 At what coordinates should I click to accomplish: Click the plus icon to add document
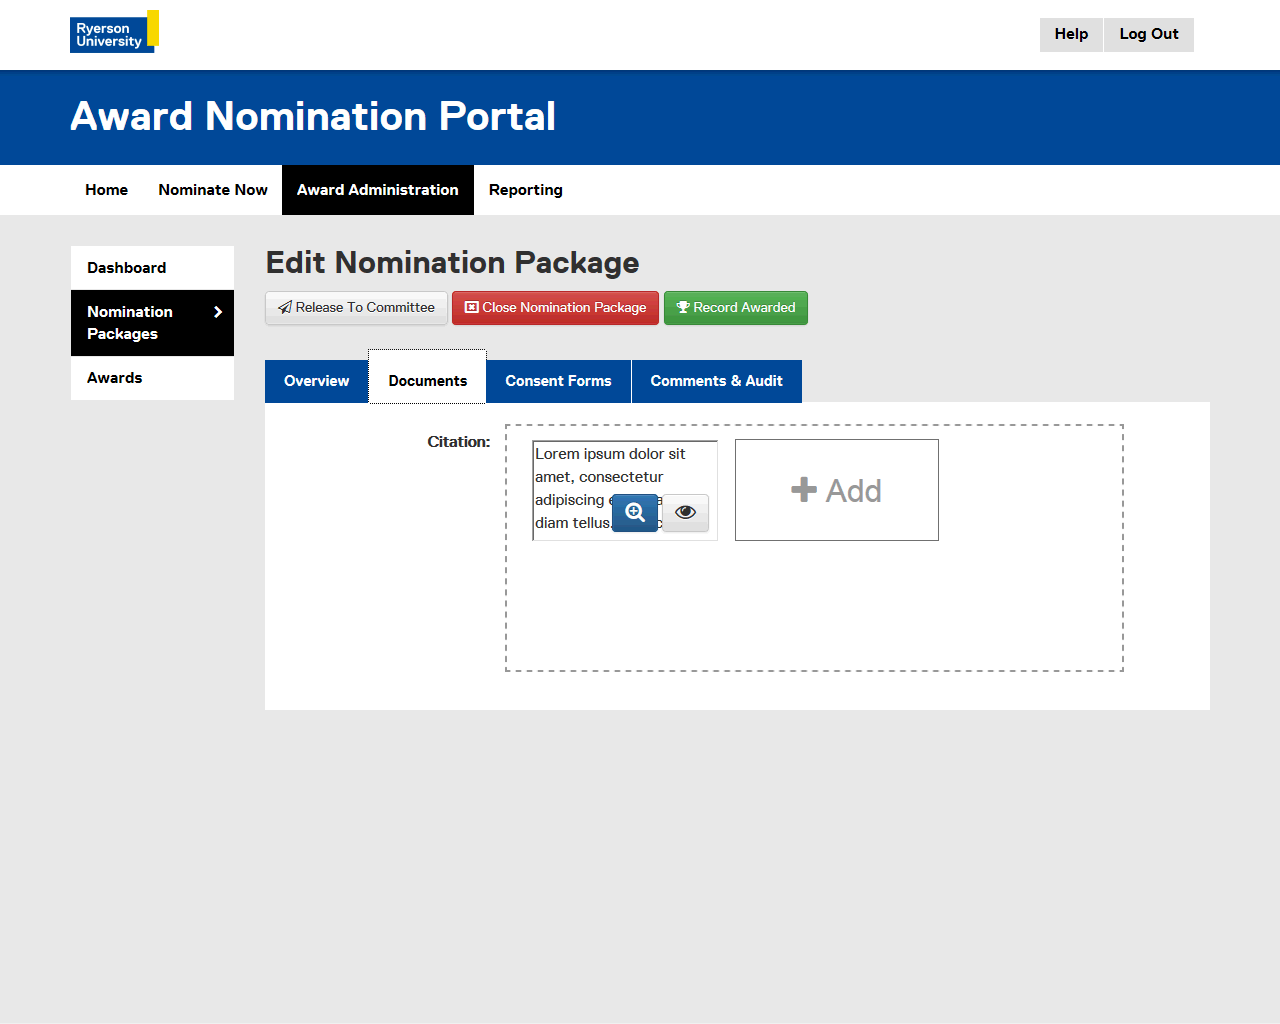pyautogui.click(x=803, y=490)
